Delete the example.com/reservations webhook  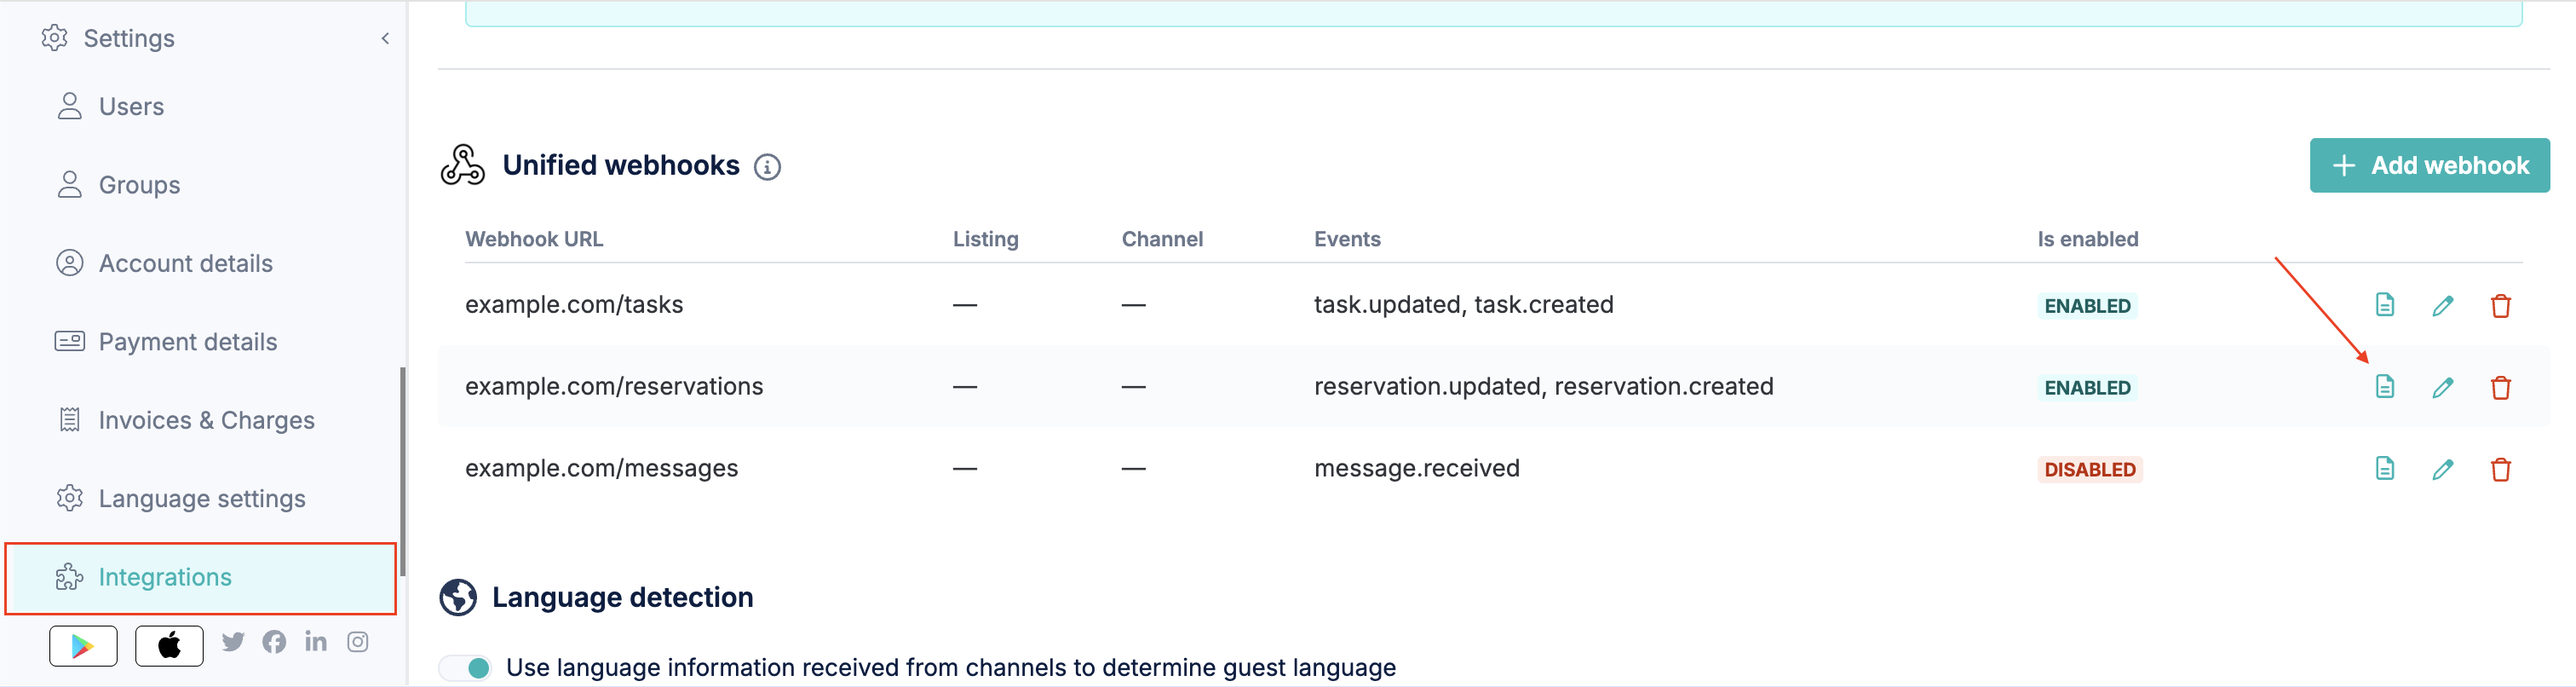click(x=2500, y=387)
